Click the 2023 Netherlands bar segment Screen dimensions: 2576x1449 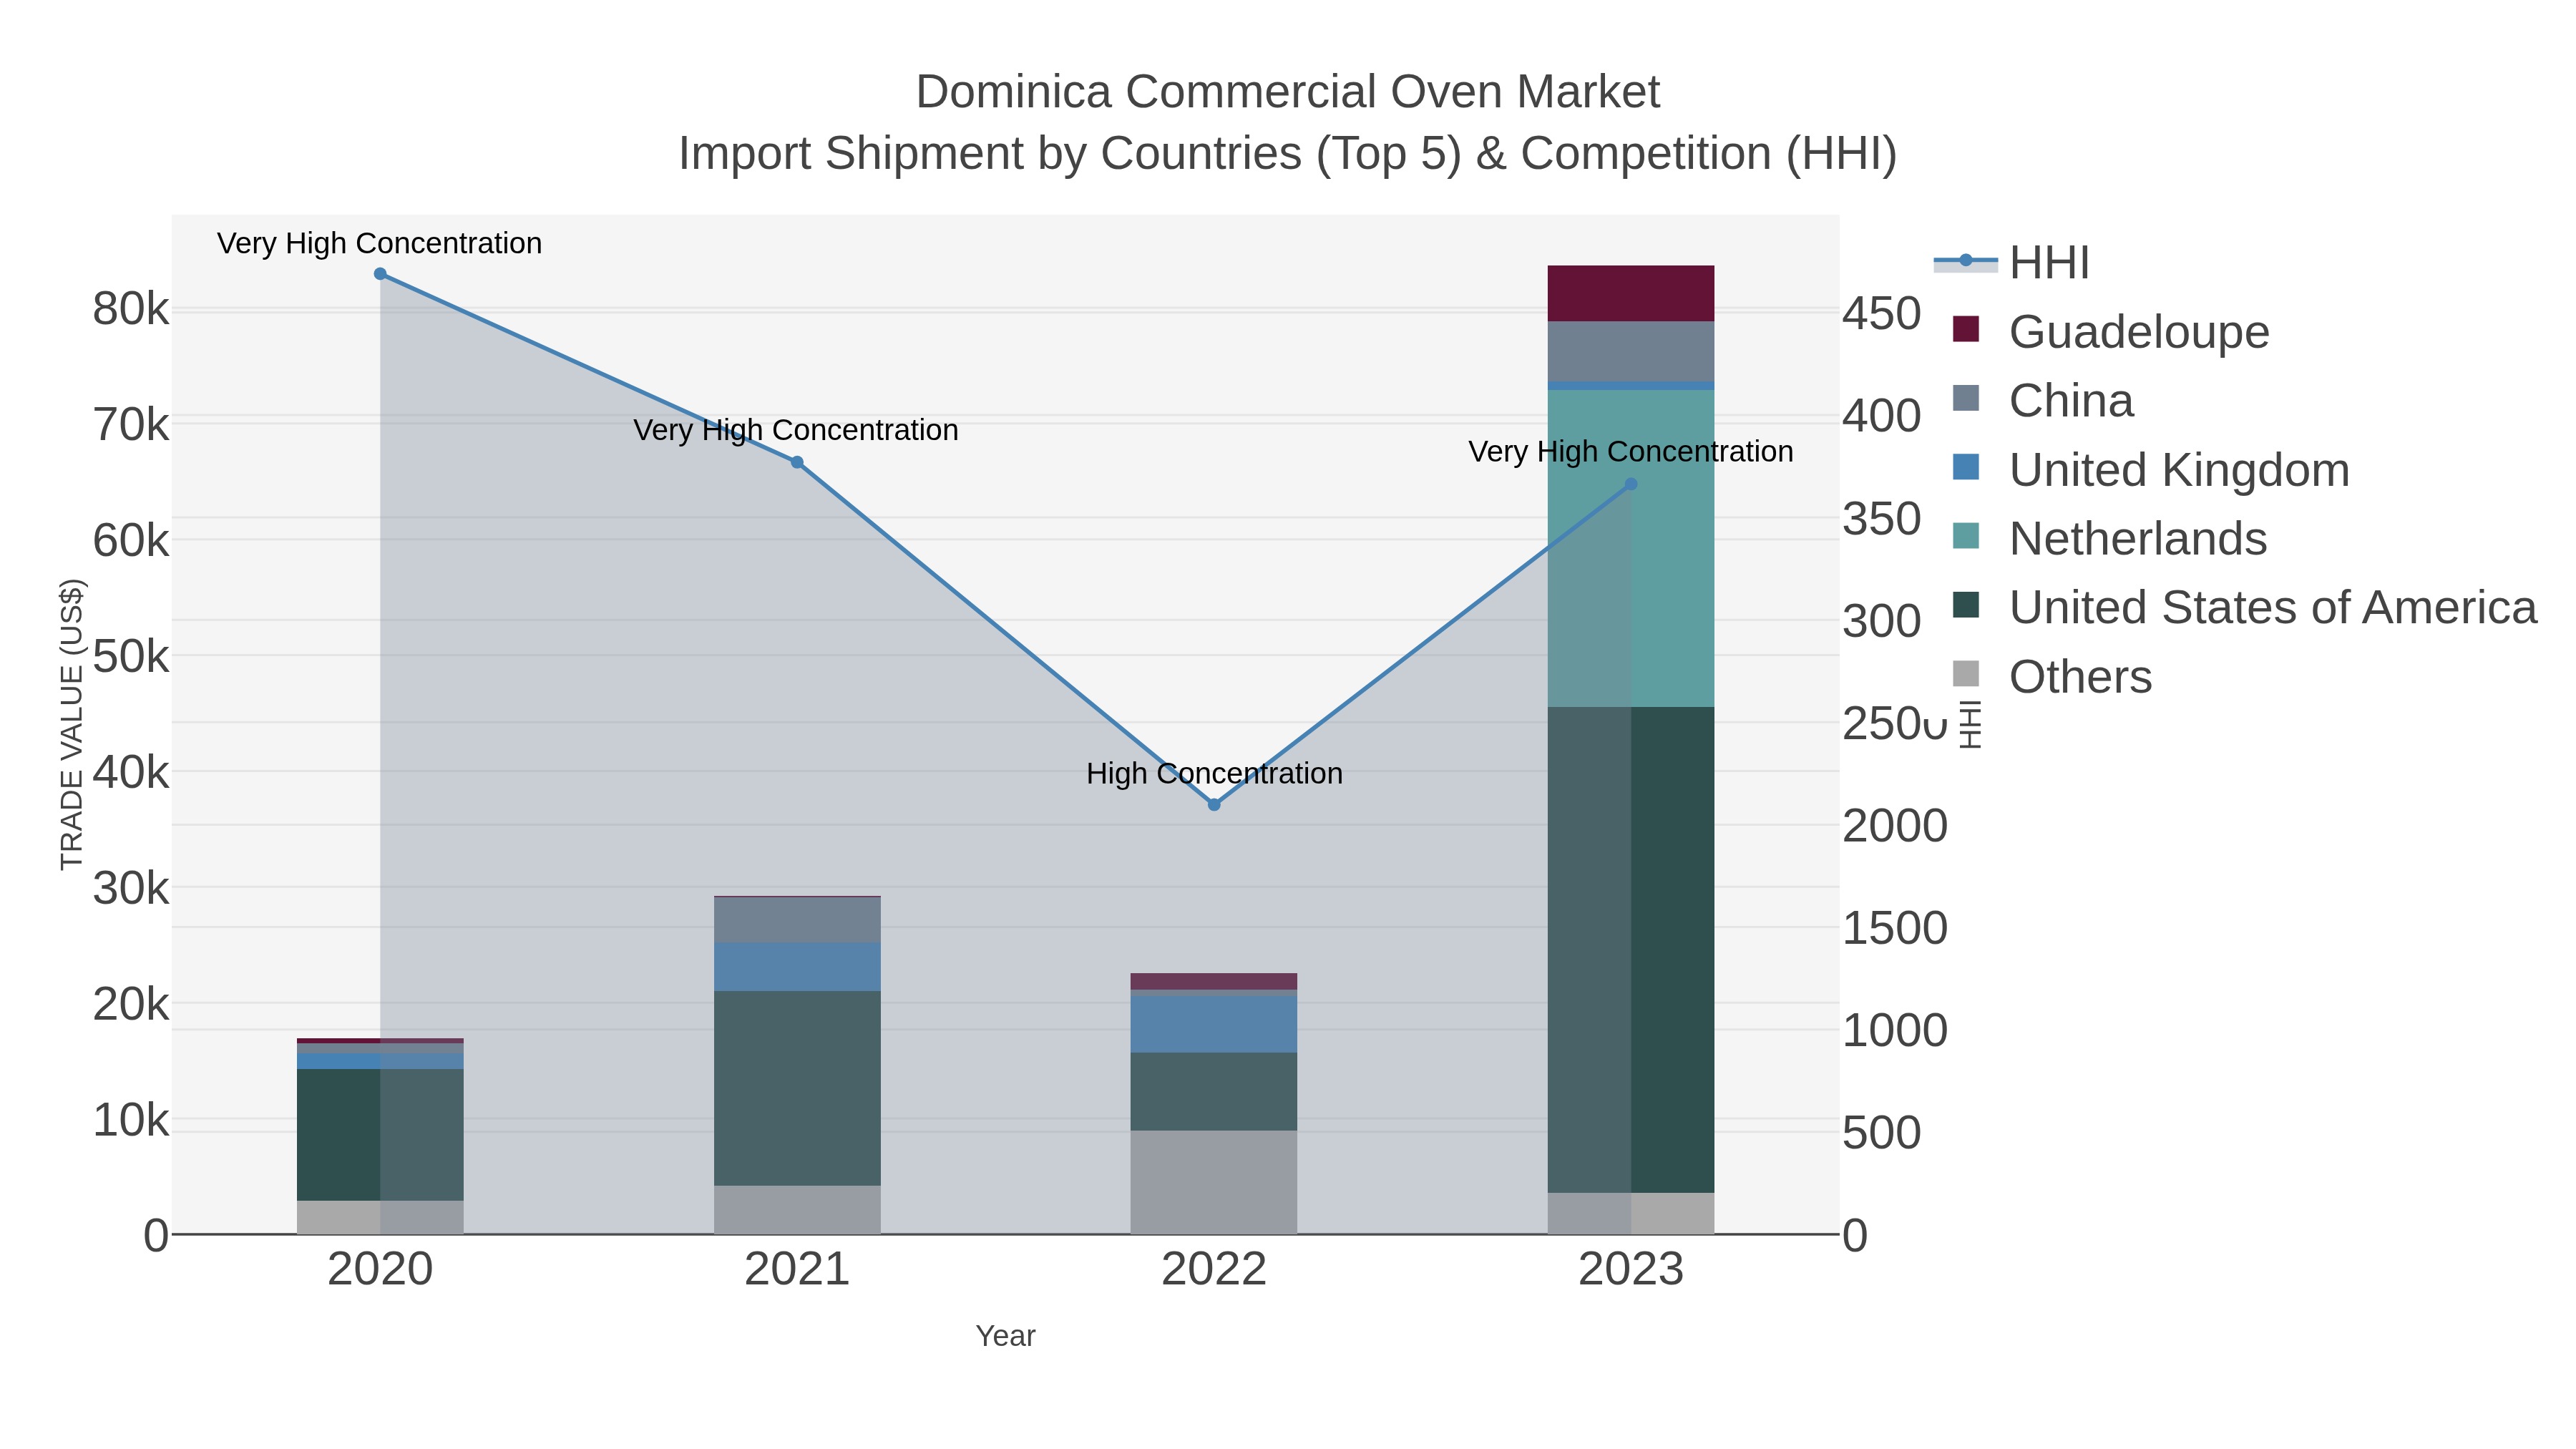1631,549
